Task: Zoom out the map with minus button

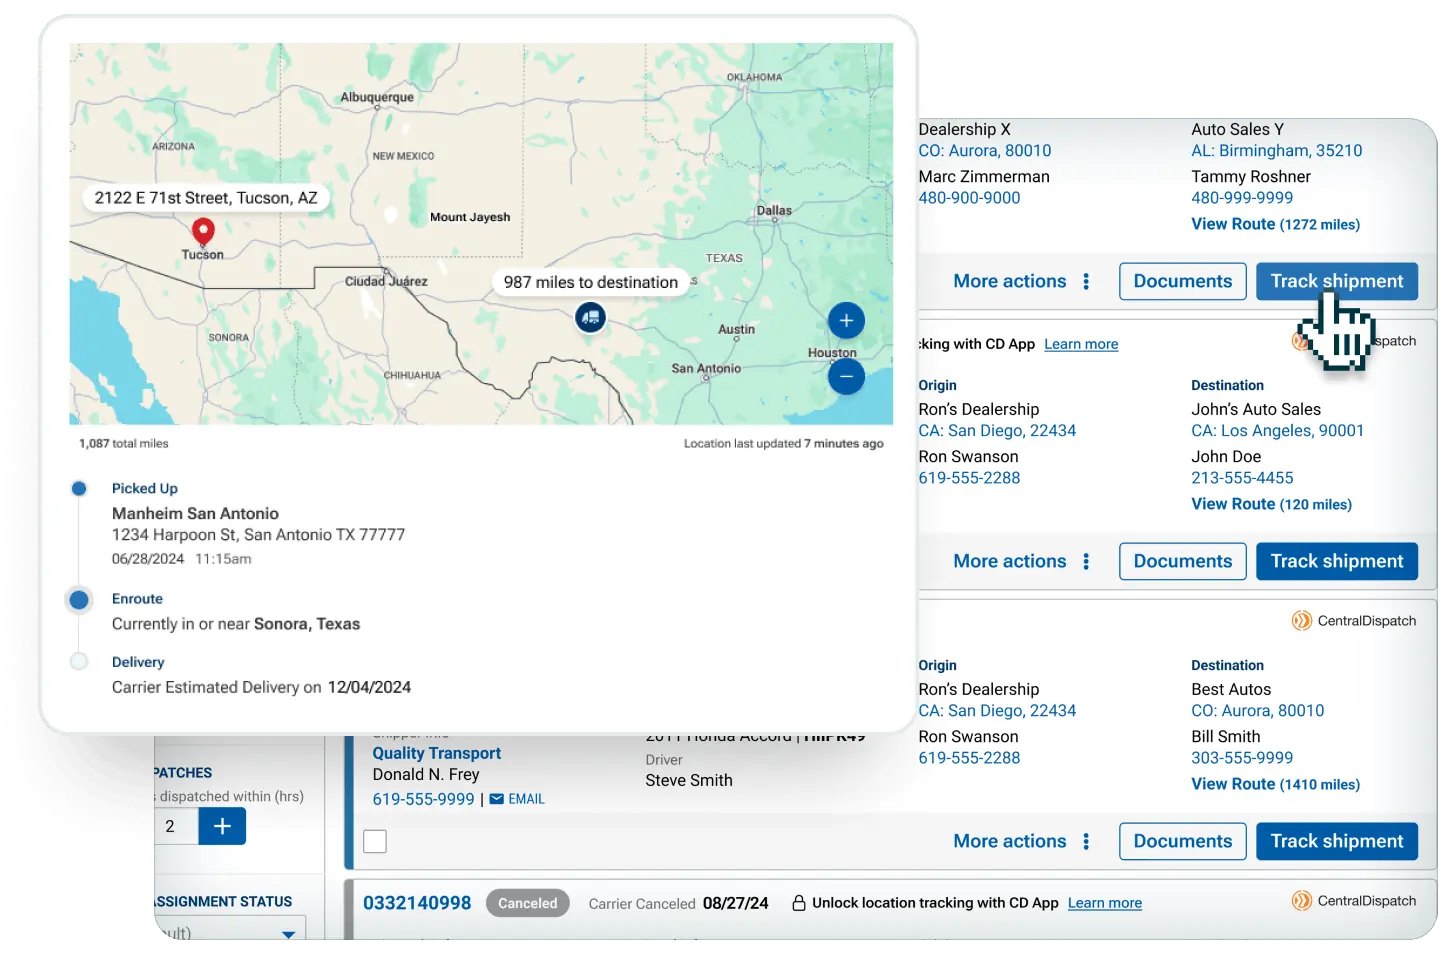Action: pyautogui.click(x=846, y=377)
